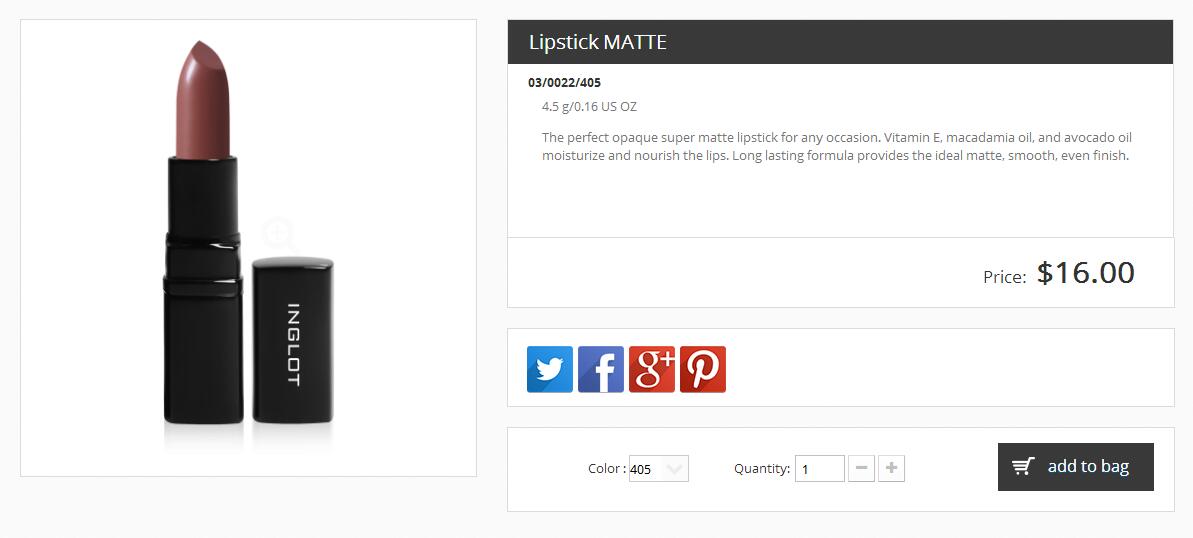This screenshot has width=1193, height=538.
Task: Click the Quantity label
Action: [762, 469]
